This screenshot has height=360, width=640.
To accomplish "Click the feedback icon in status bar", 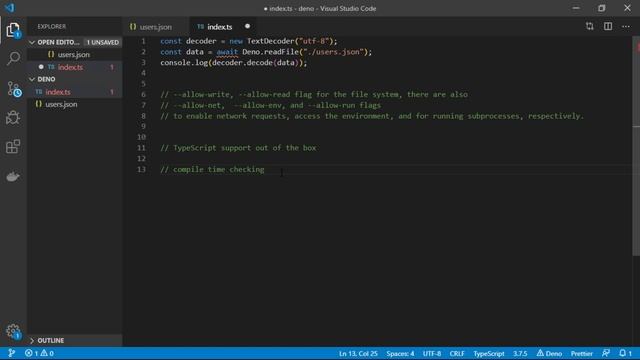I will (606, 353).
